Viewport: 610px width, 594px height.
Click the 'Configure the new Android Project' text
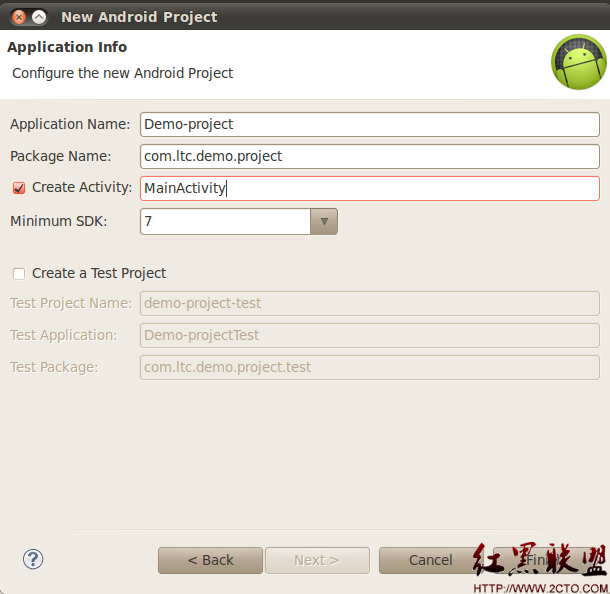pyautogui.click(x=123, y=73)
